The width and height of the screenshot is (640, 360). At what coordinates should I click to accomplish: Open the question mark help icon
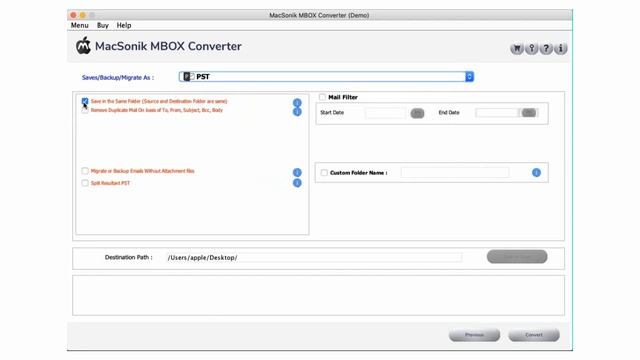click(x=546, y=49)
